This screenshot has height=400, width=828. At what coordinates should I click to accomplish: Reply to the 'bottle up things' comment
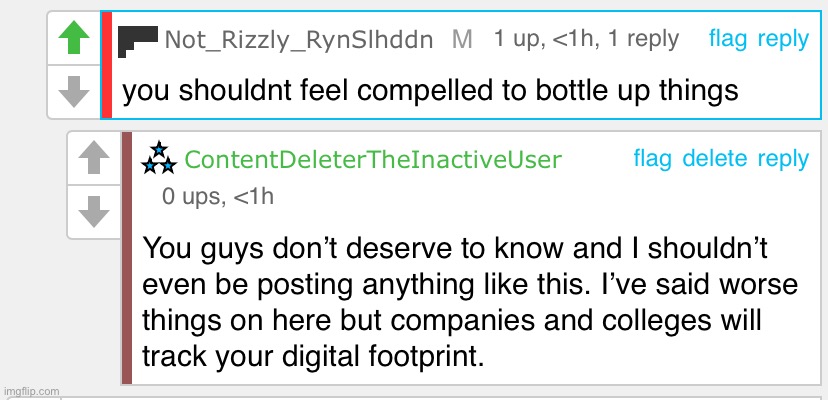783,39
